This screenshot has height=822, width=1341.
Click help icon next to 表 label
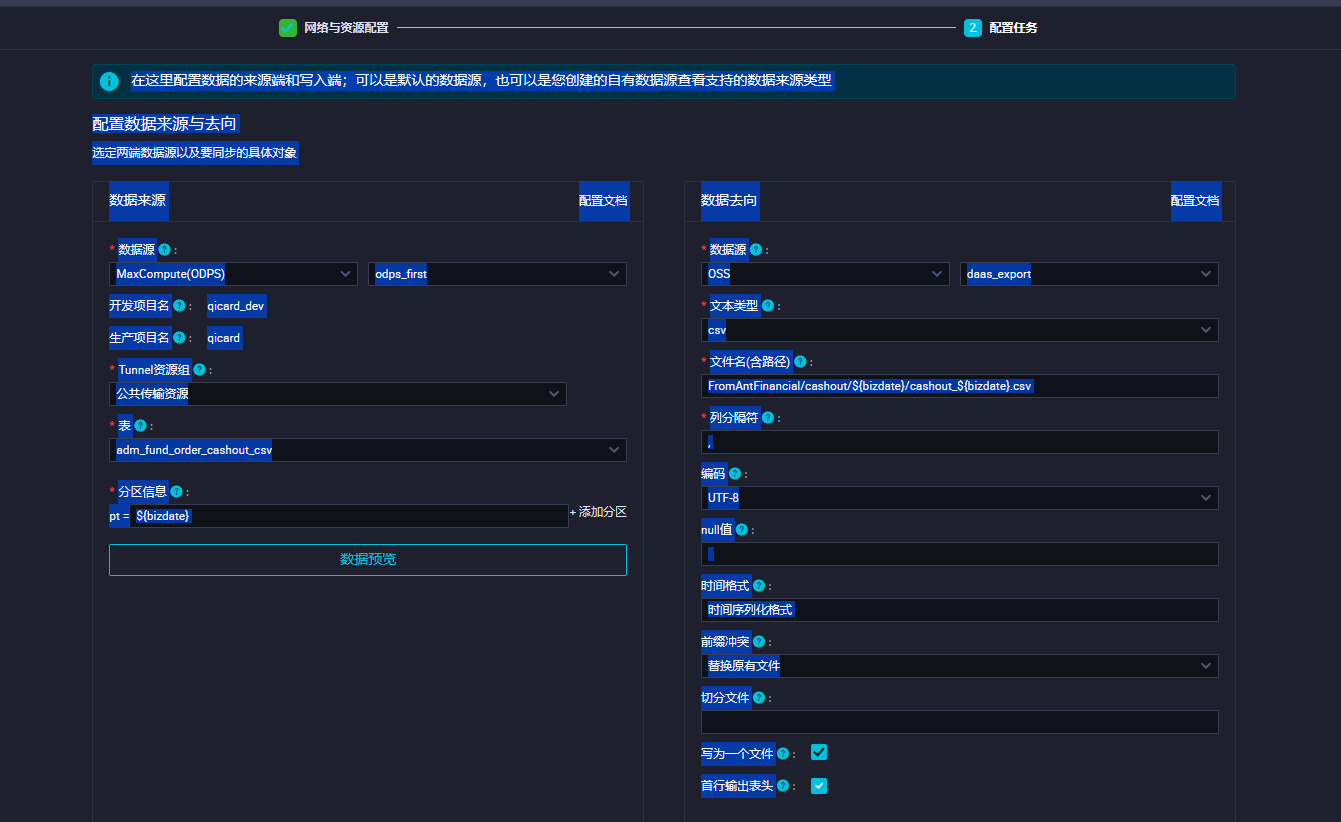click(141, 426)
